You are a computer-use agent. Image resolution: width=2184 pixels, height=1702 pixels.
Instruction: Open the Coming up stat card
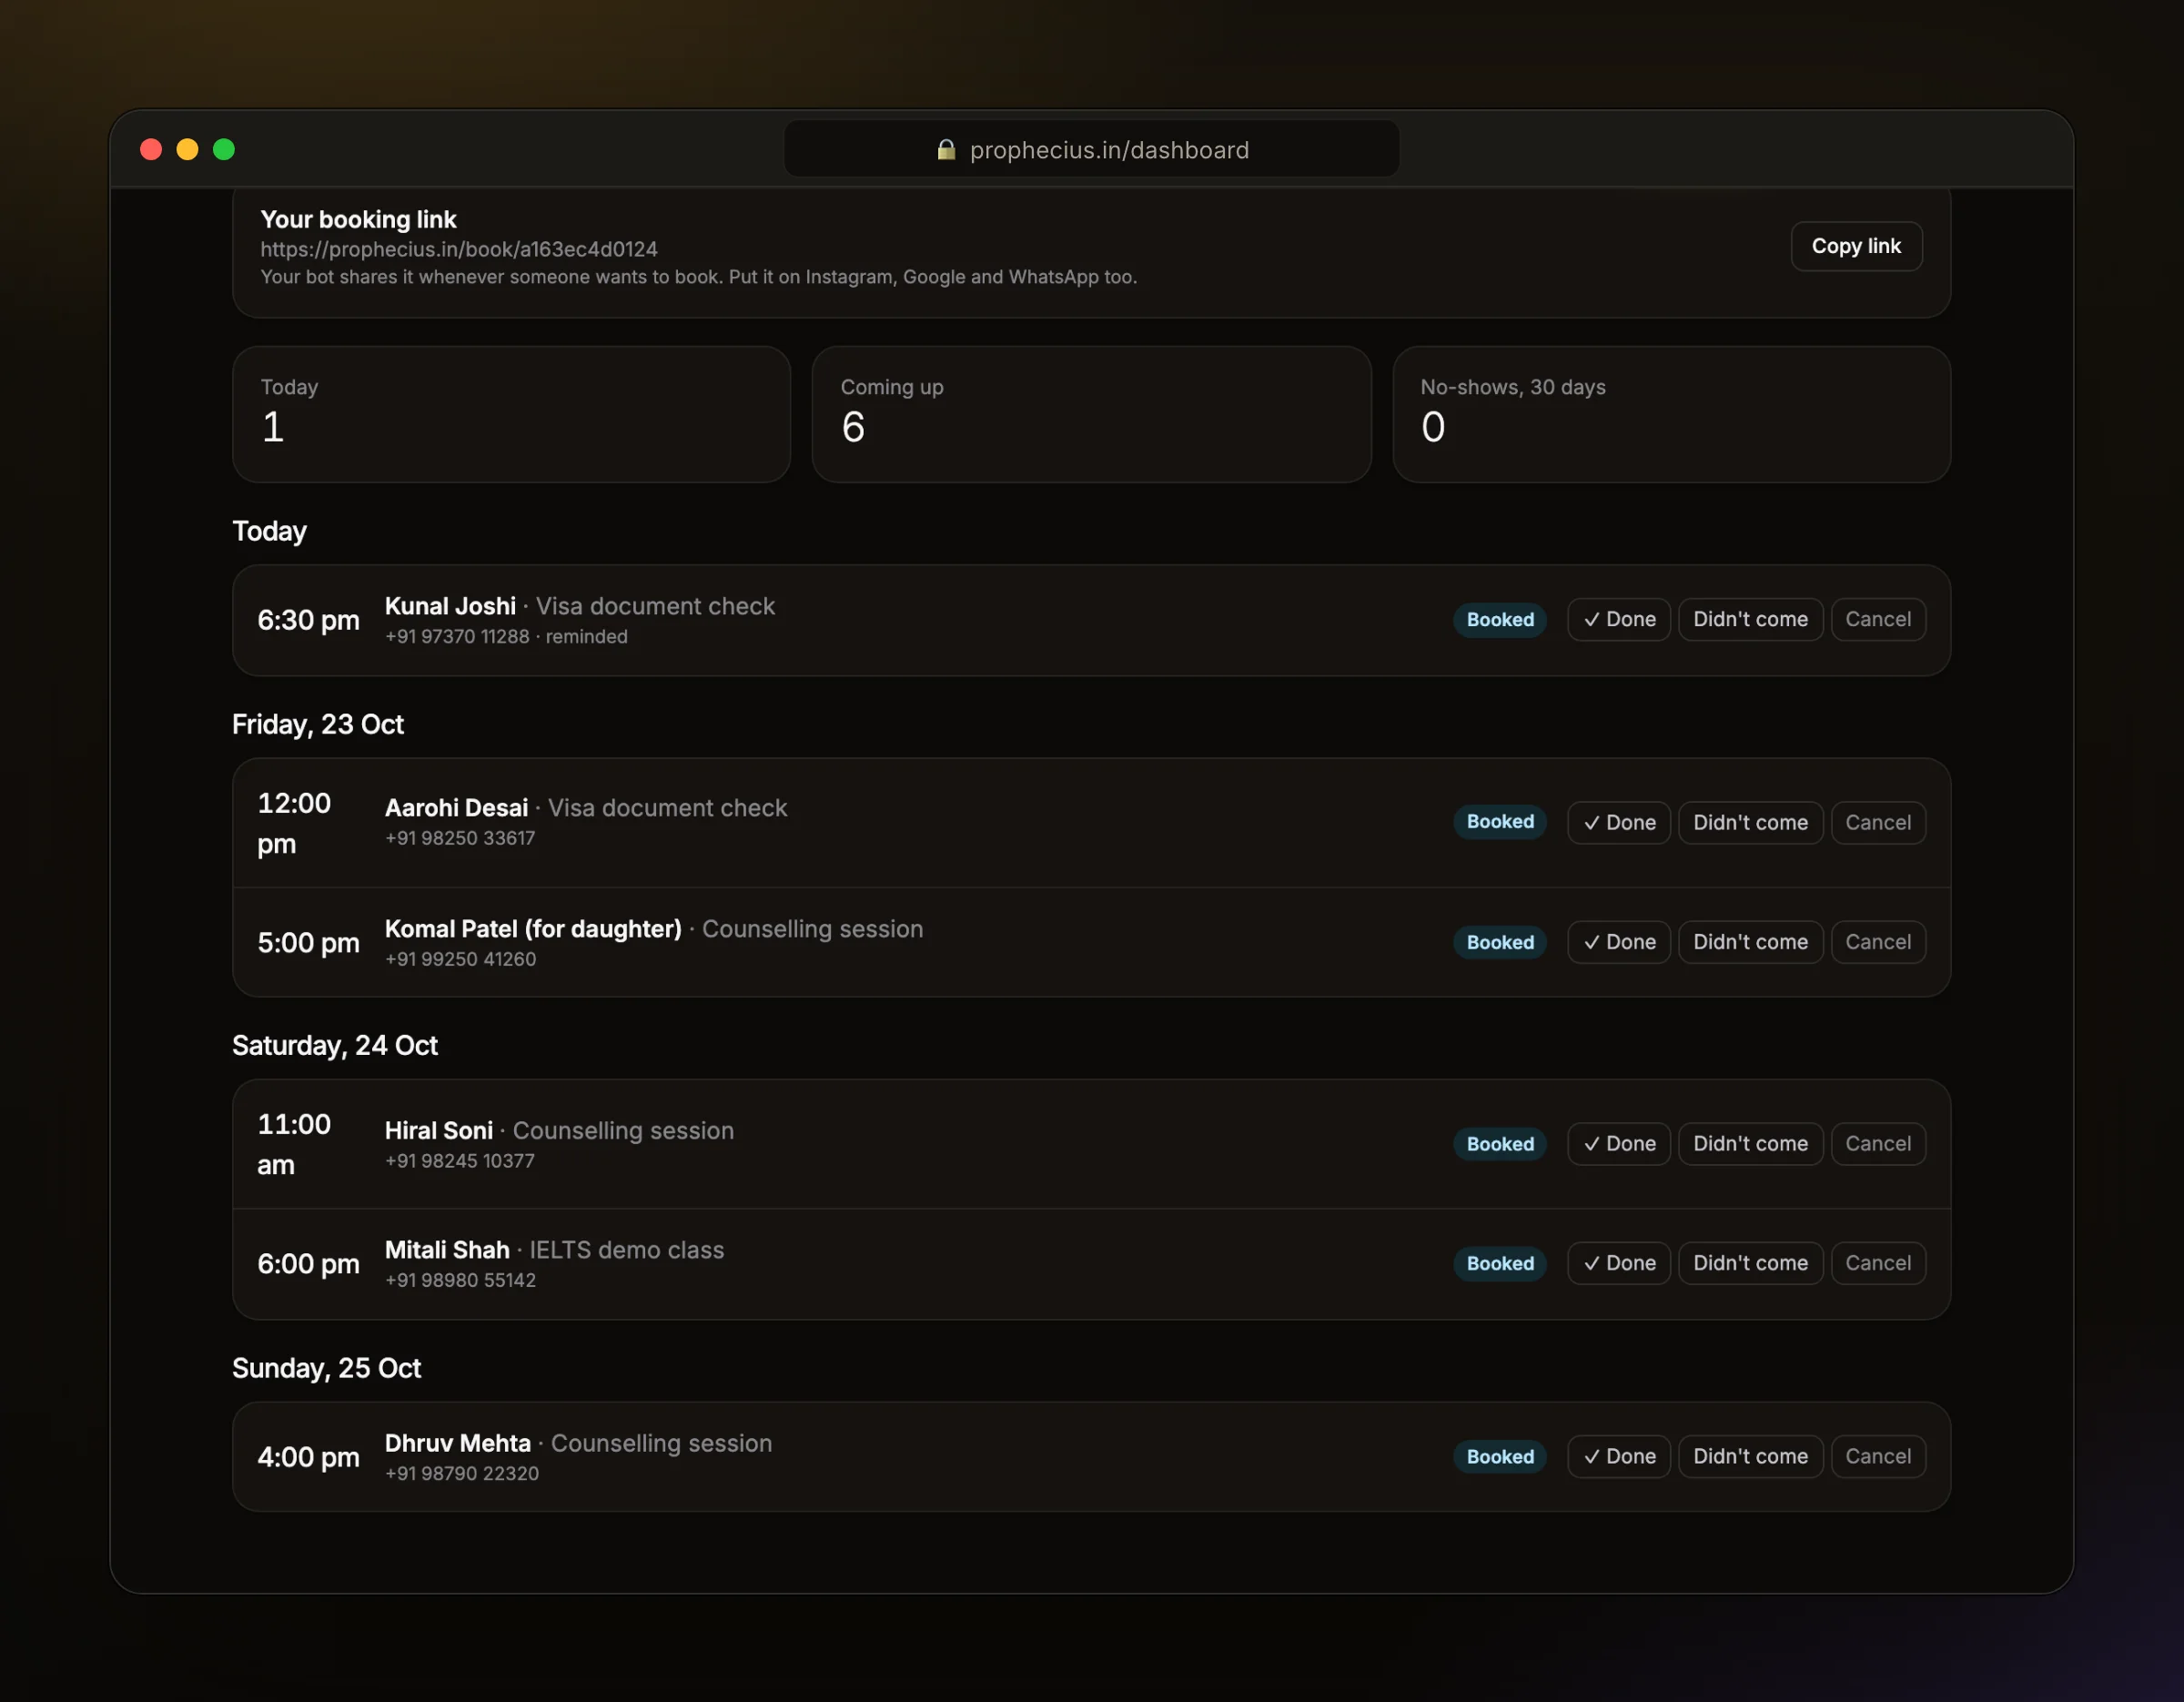click(1091, 414)
